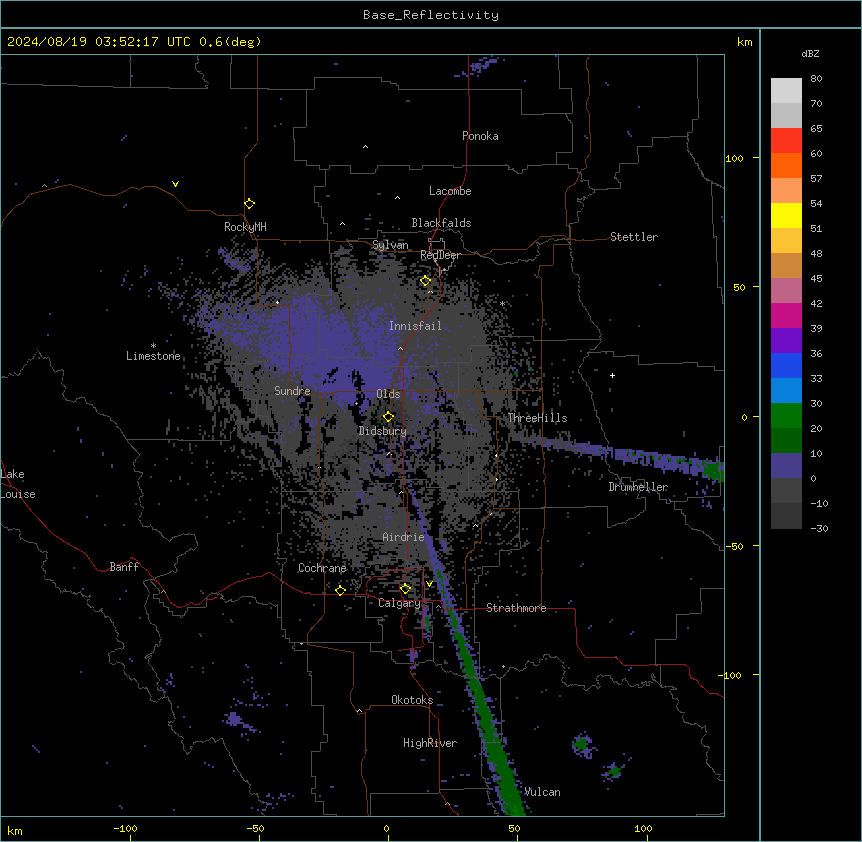
Task: Click the yellow V marker northwest of RockyMH
Action: (175, 184)
